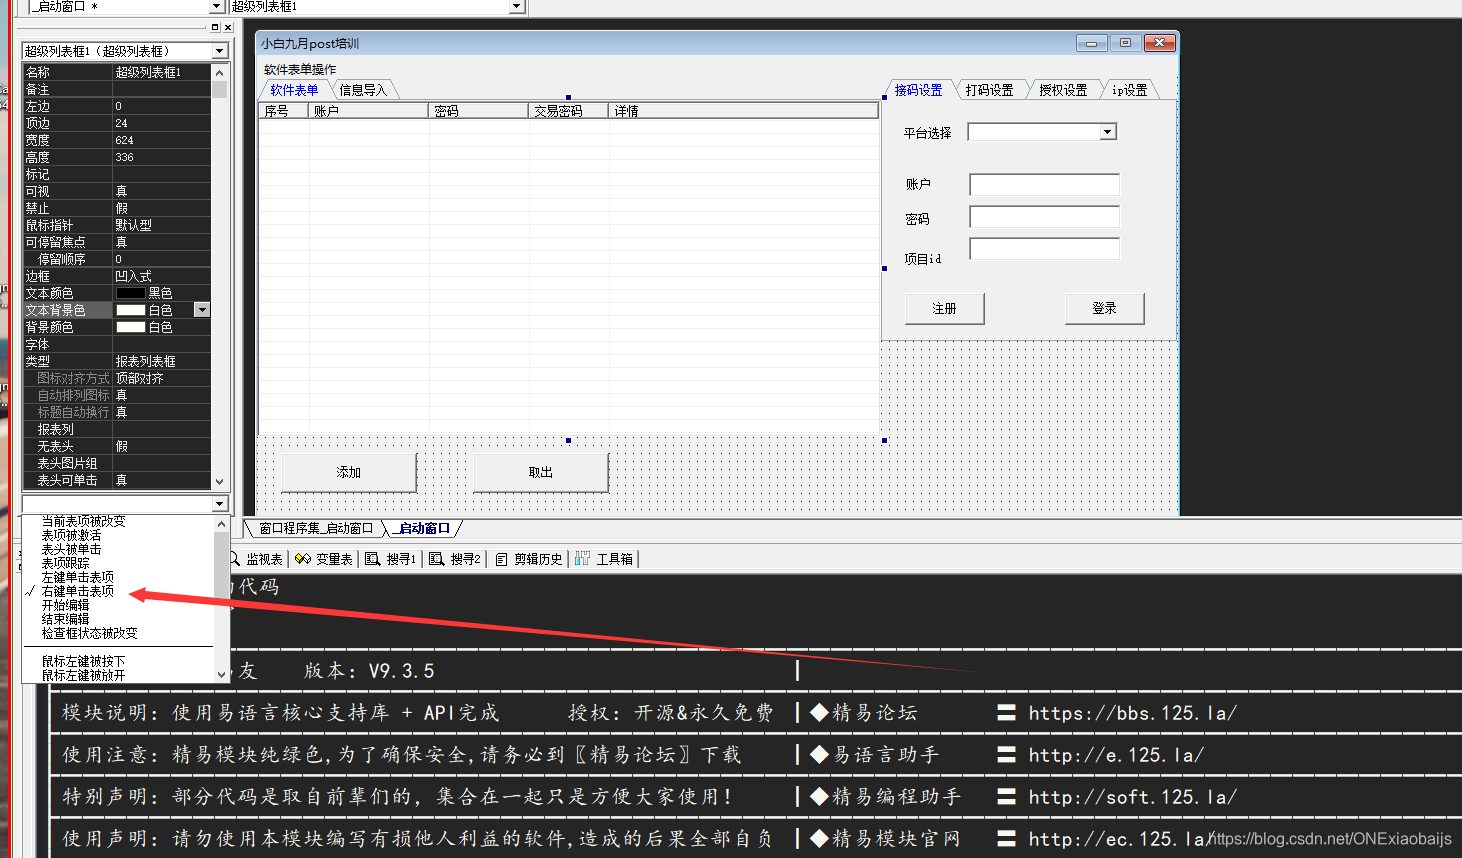Viewport: 1462px width, 858px height.
Task: Choose 表项跟踪 event
Action: coord(65,563)
